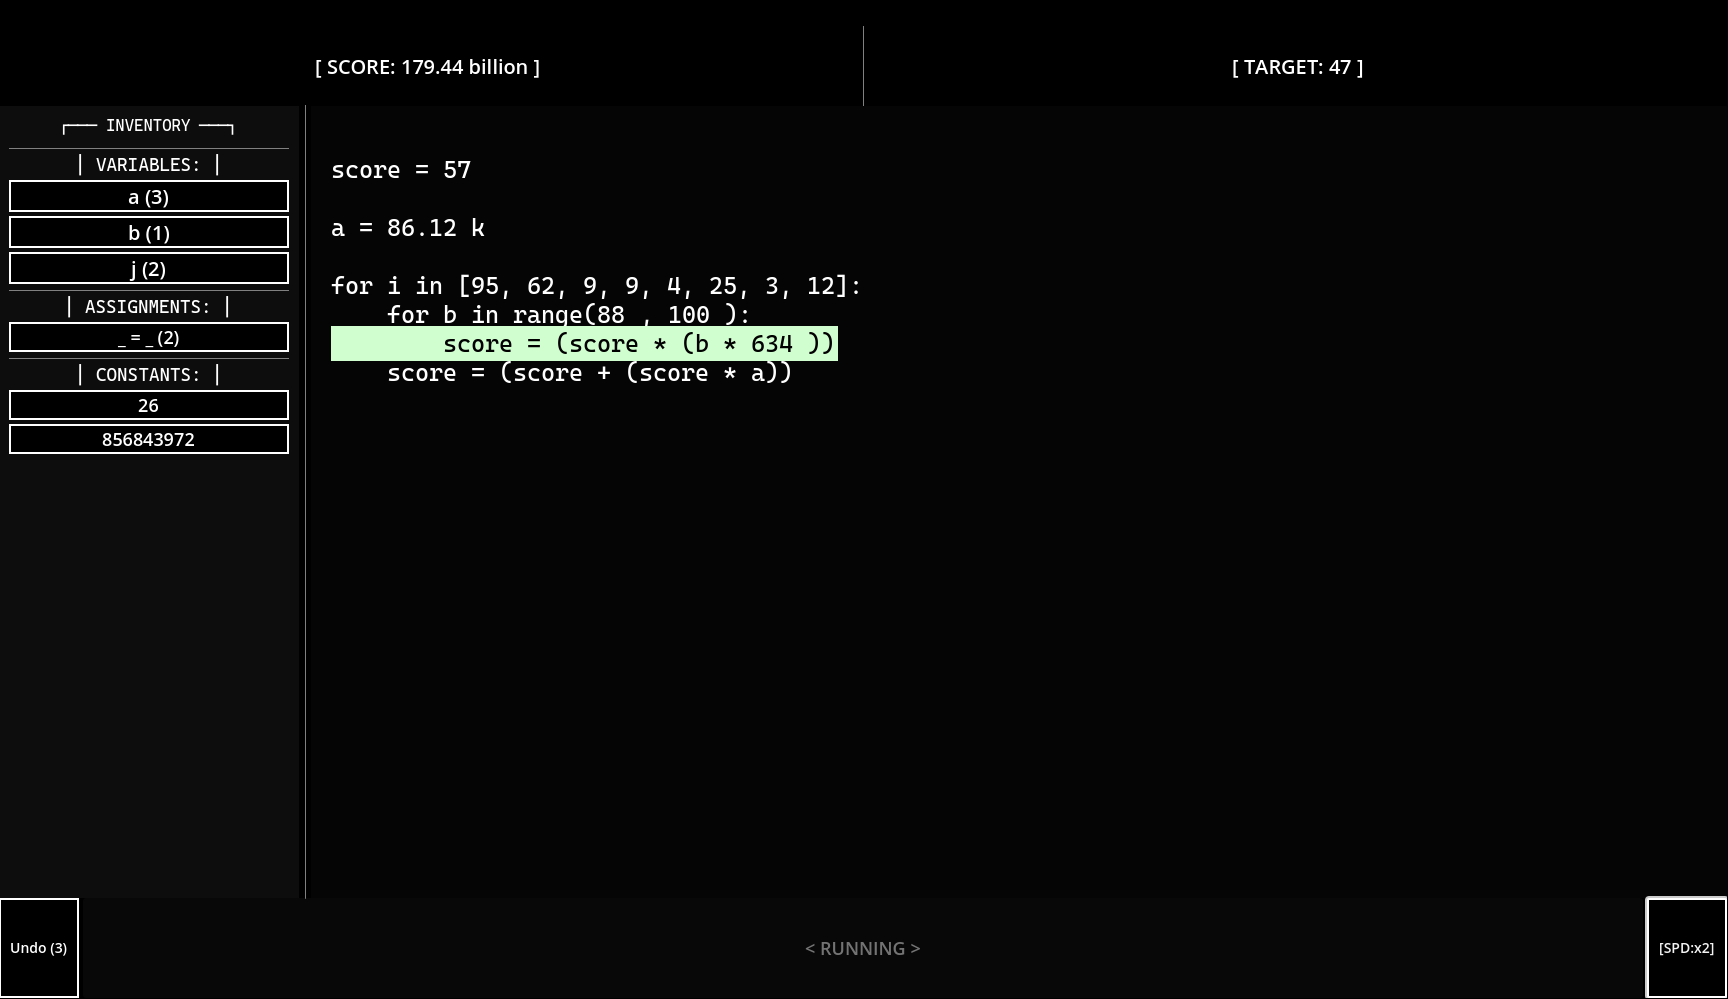Click the ASSIGNMENTS: section label
The height and width of the screenshot is (999, 1728).
(x=148, y=306)
